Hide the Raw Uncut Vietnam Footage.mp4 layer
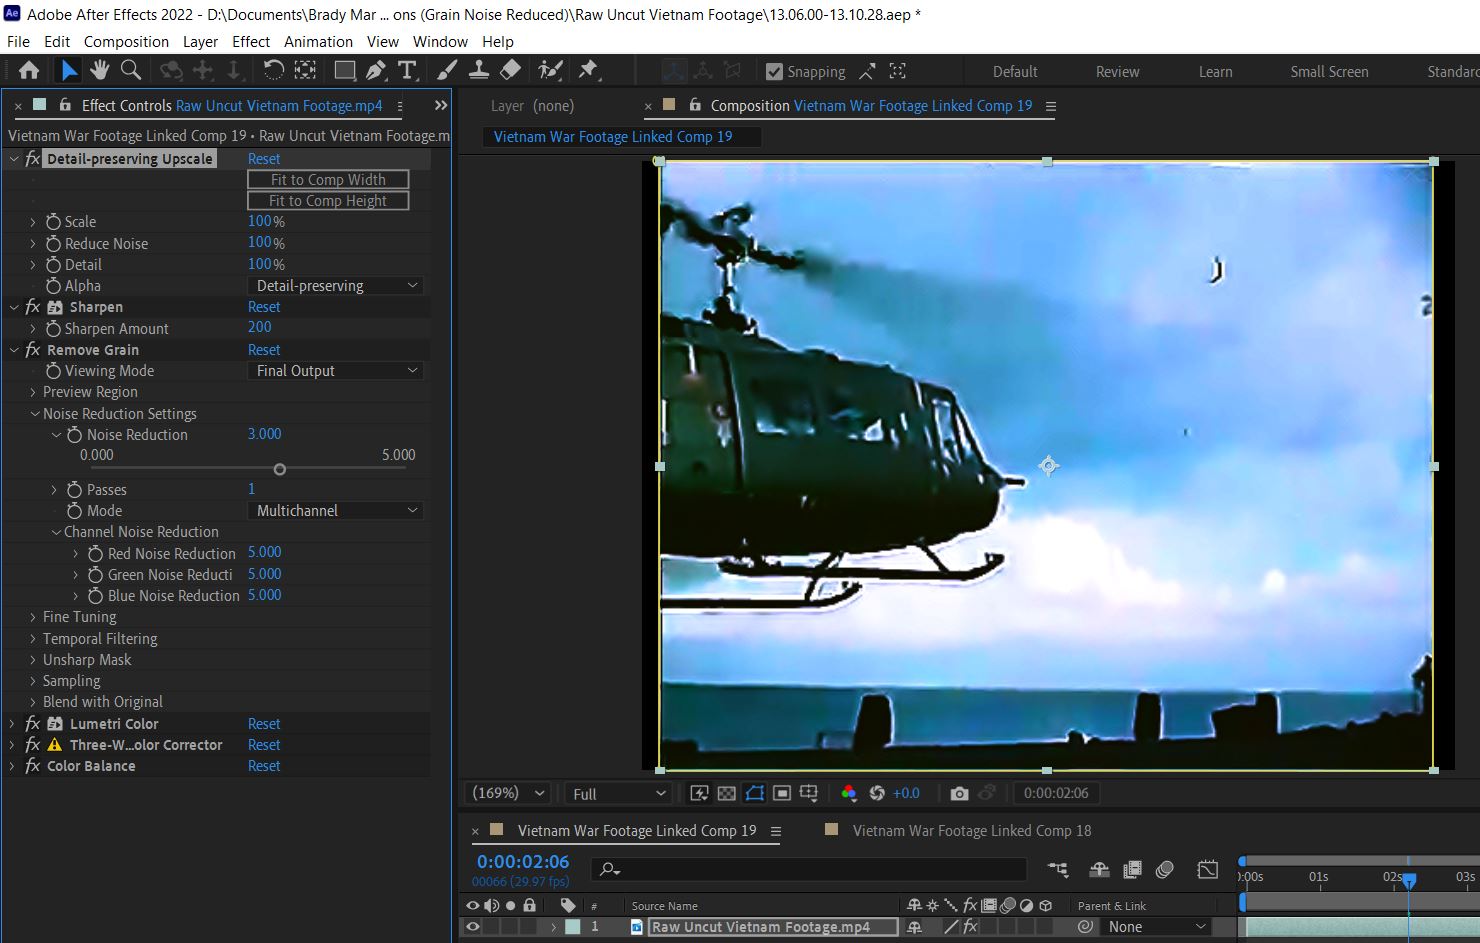Viewport: 1480px width, 943px height. point(473,927)
